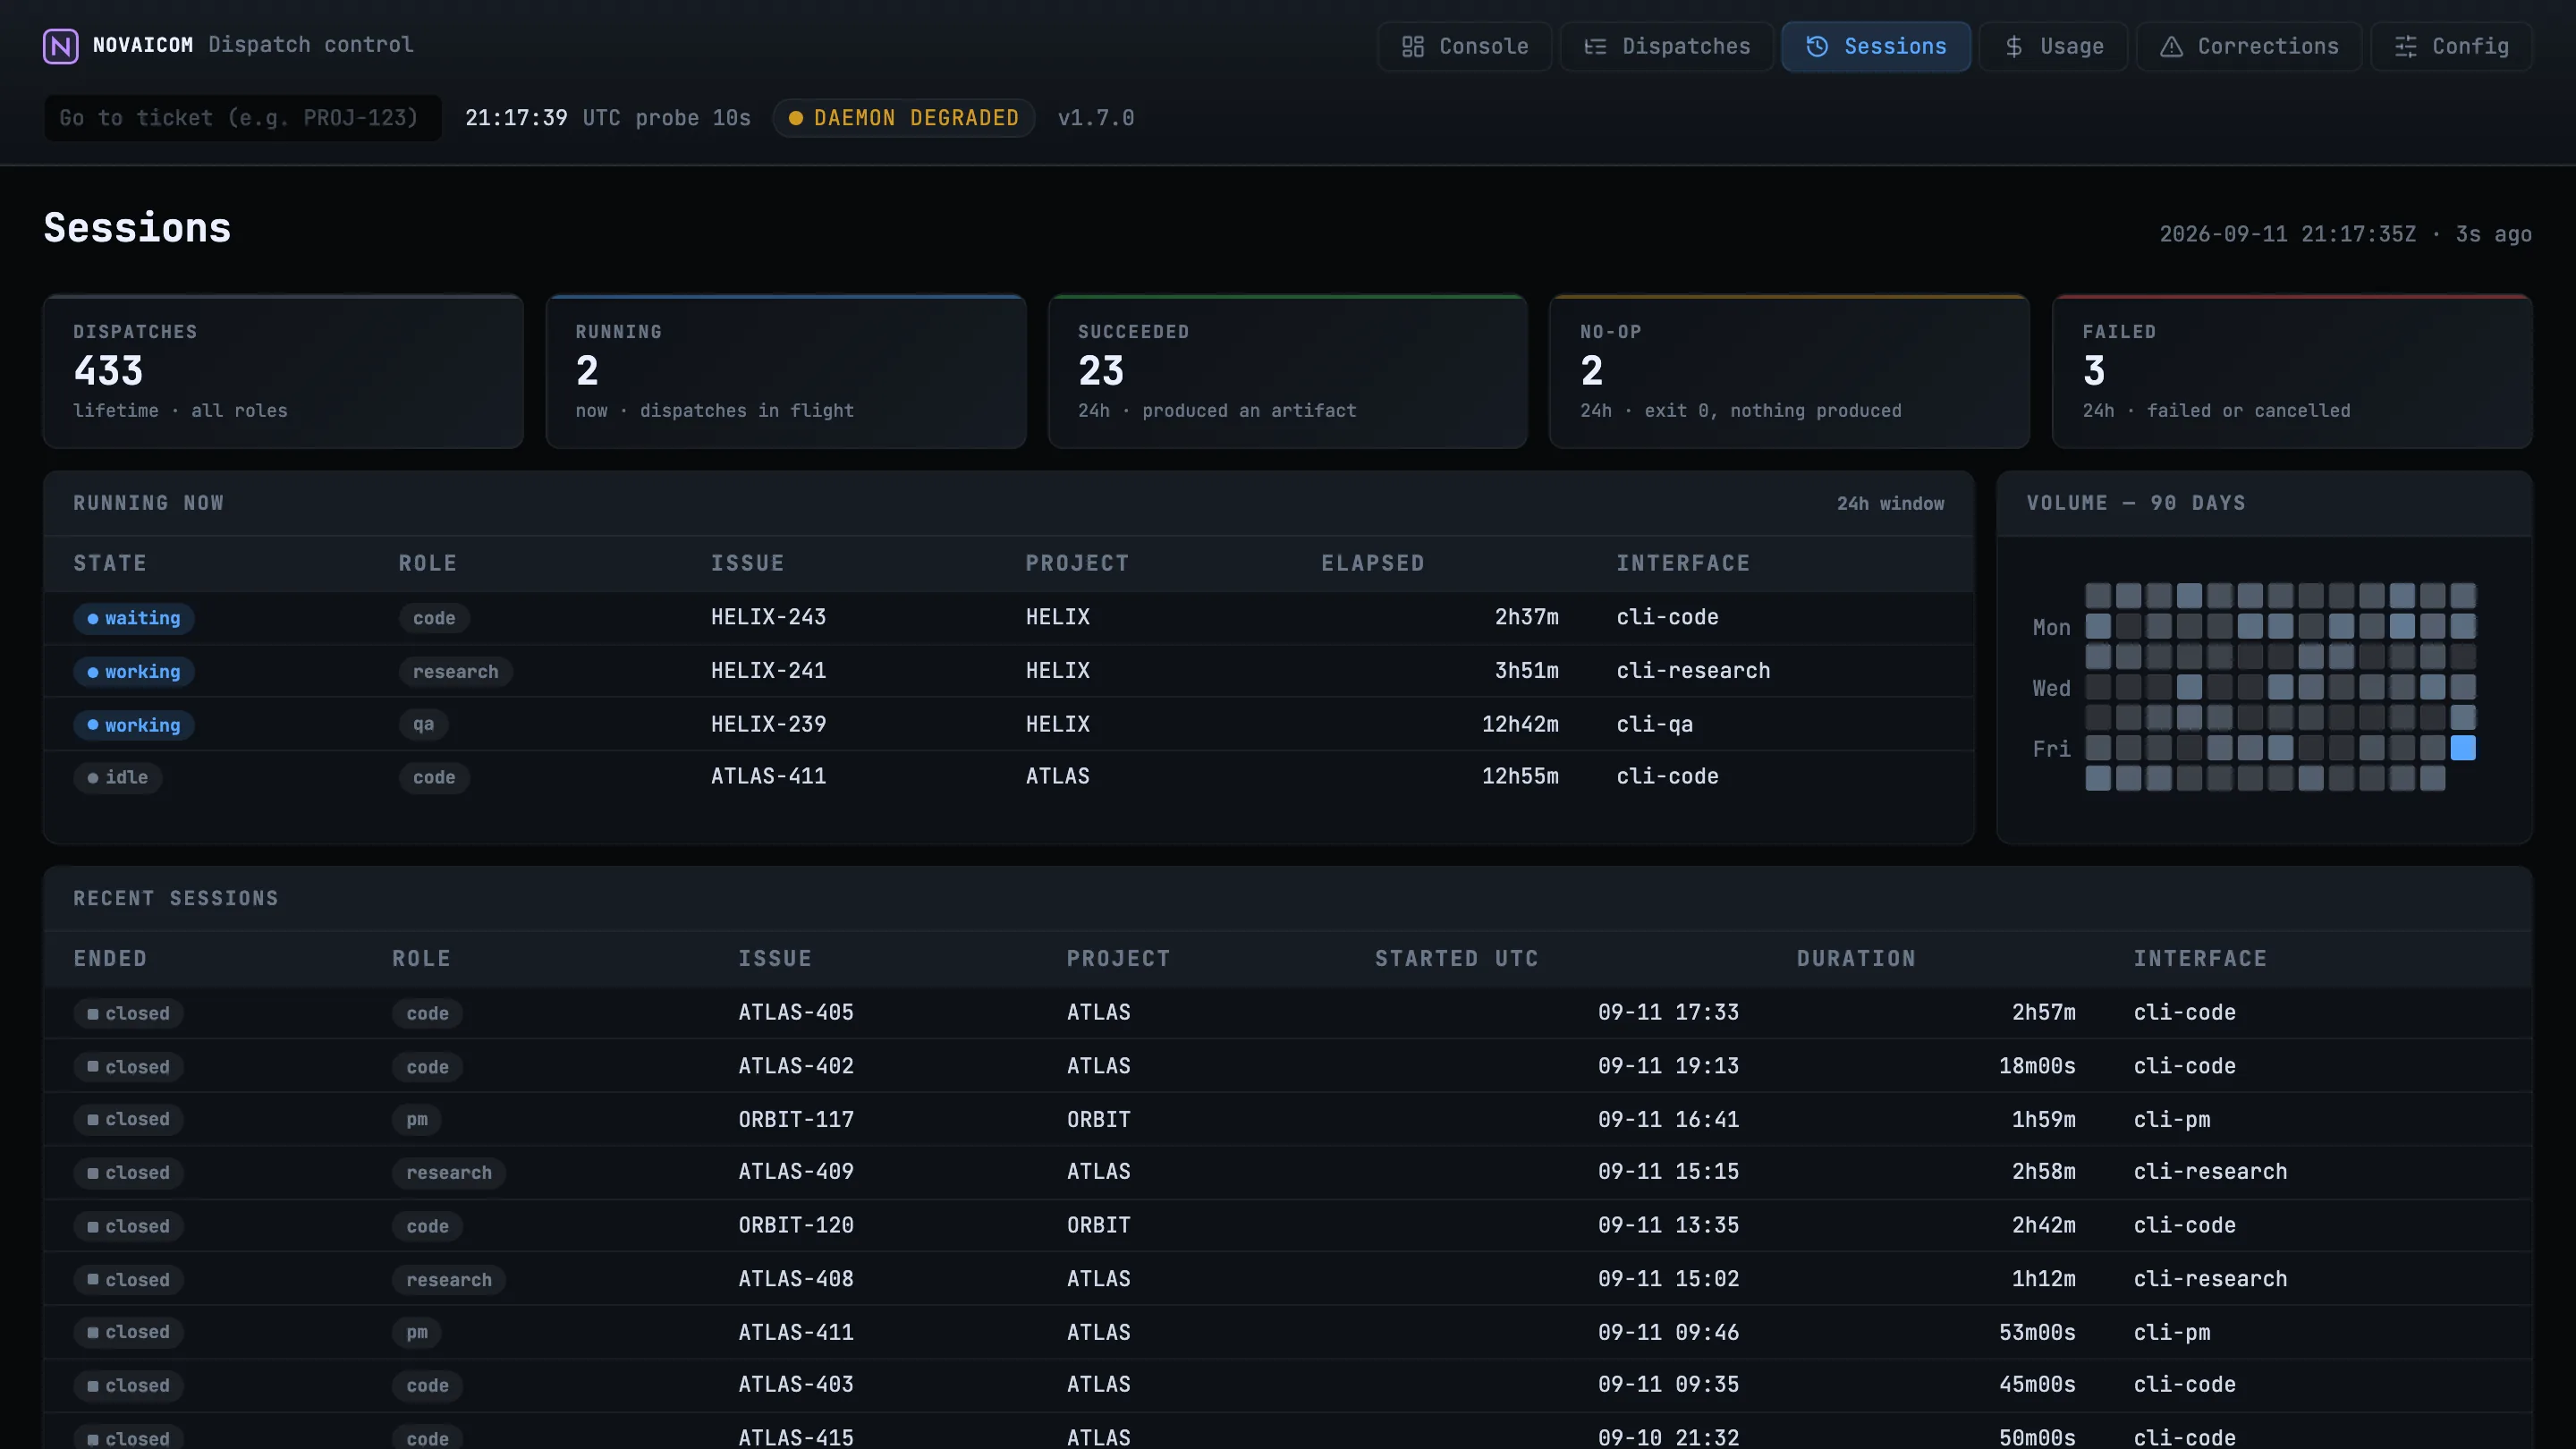Open the HELIX-243 waiting session row
The image size is (2576, 1449).
coord(1008,618)
